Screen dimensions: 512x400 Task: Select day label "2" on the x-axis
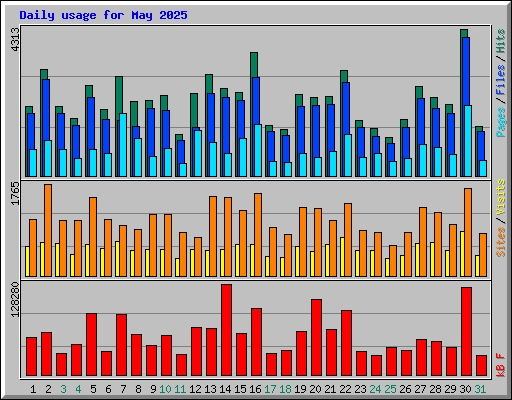click(48, 389)
